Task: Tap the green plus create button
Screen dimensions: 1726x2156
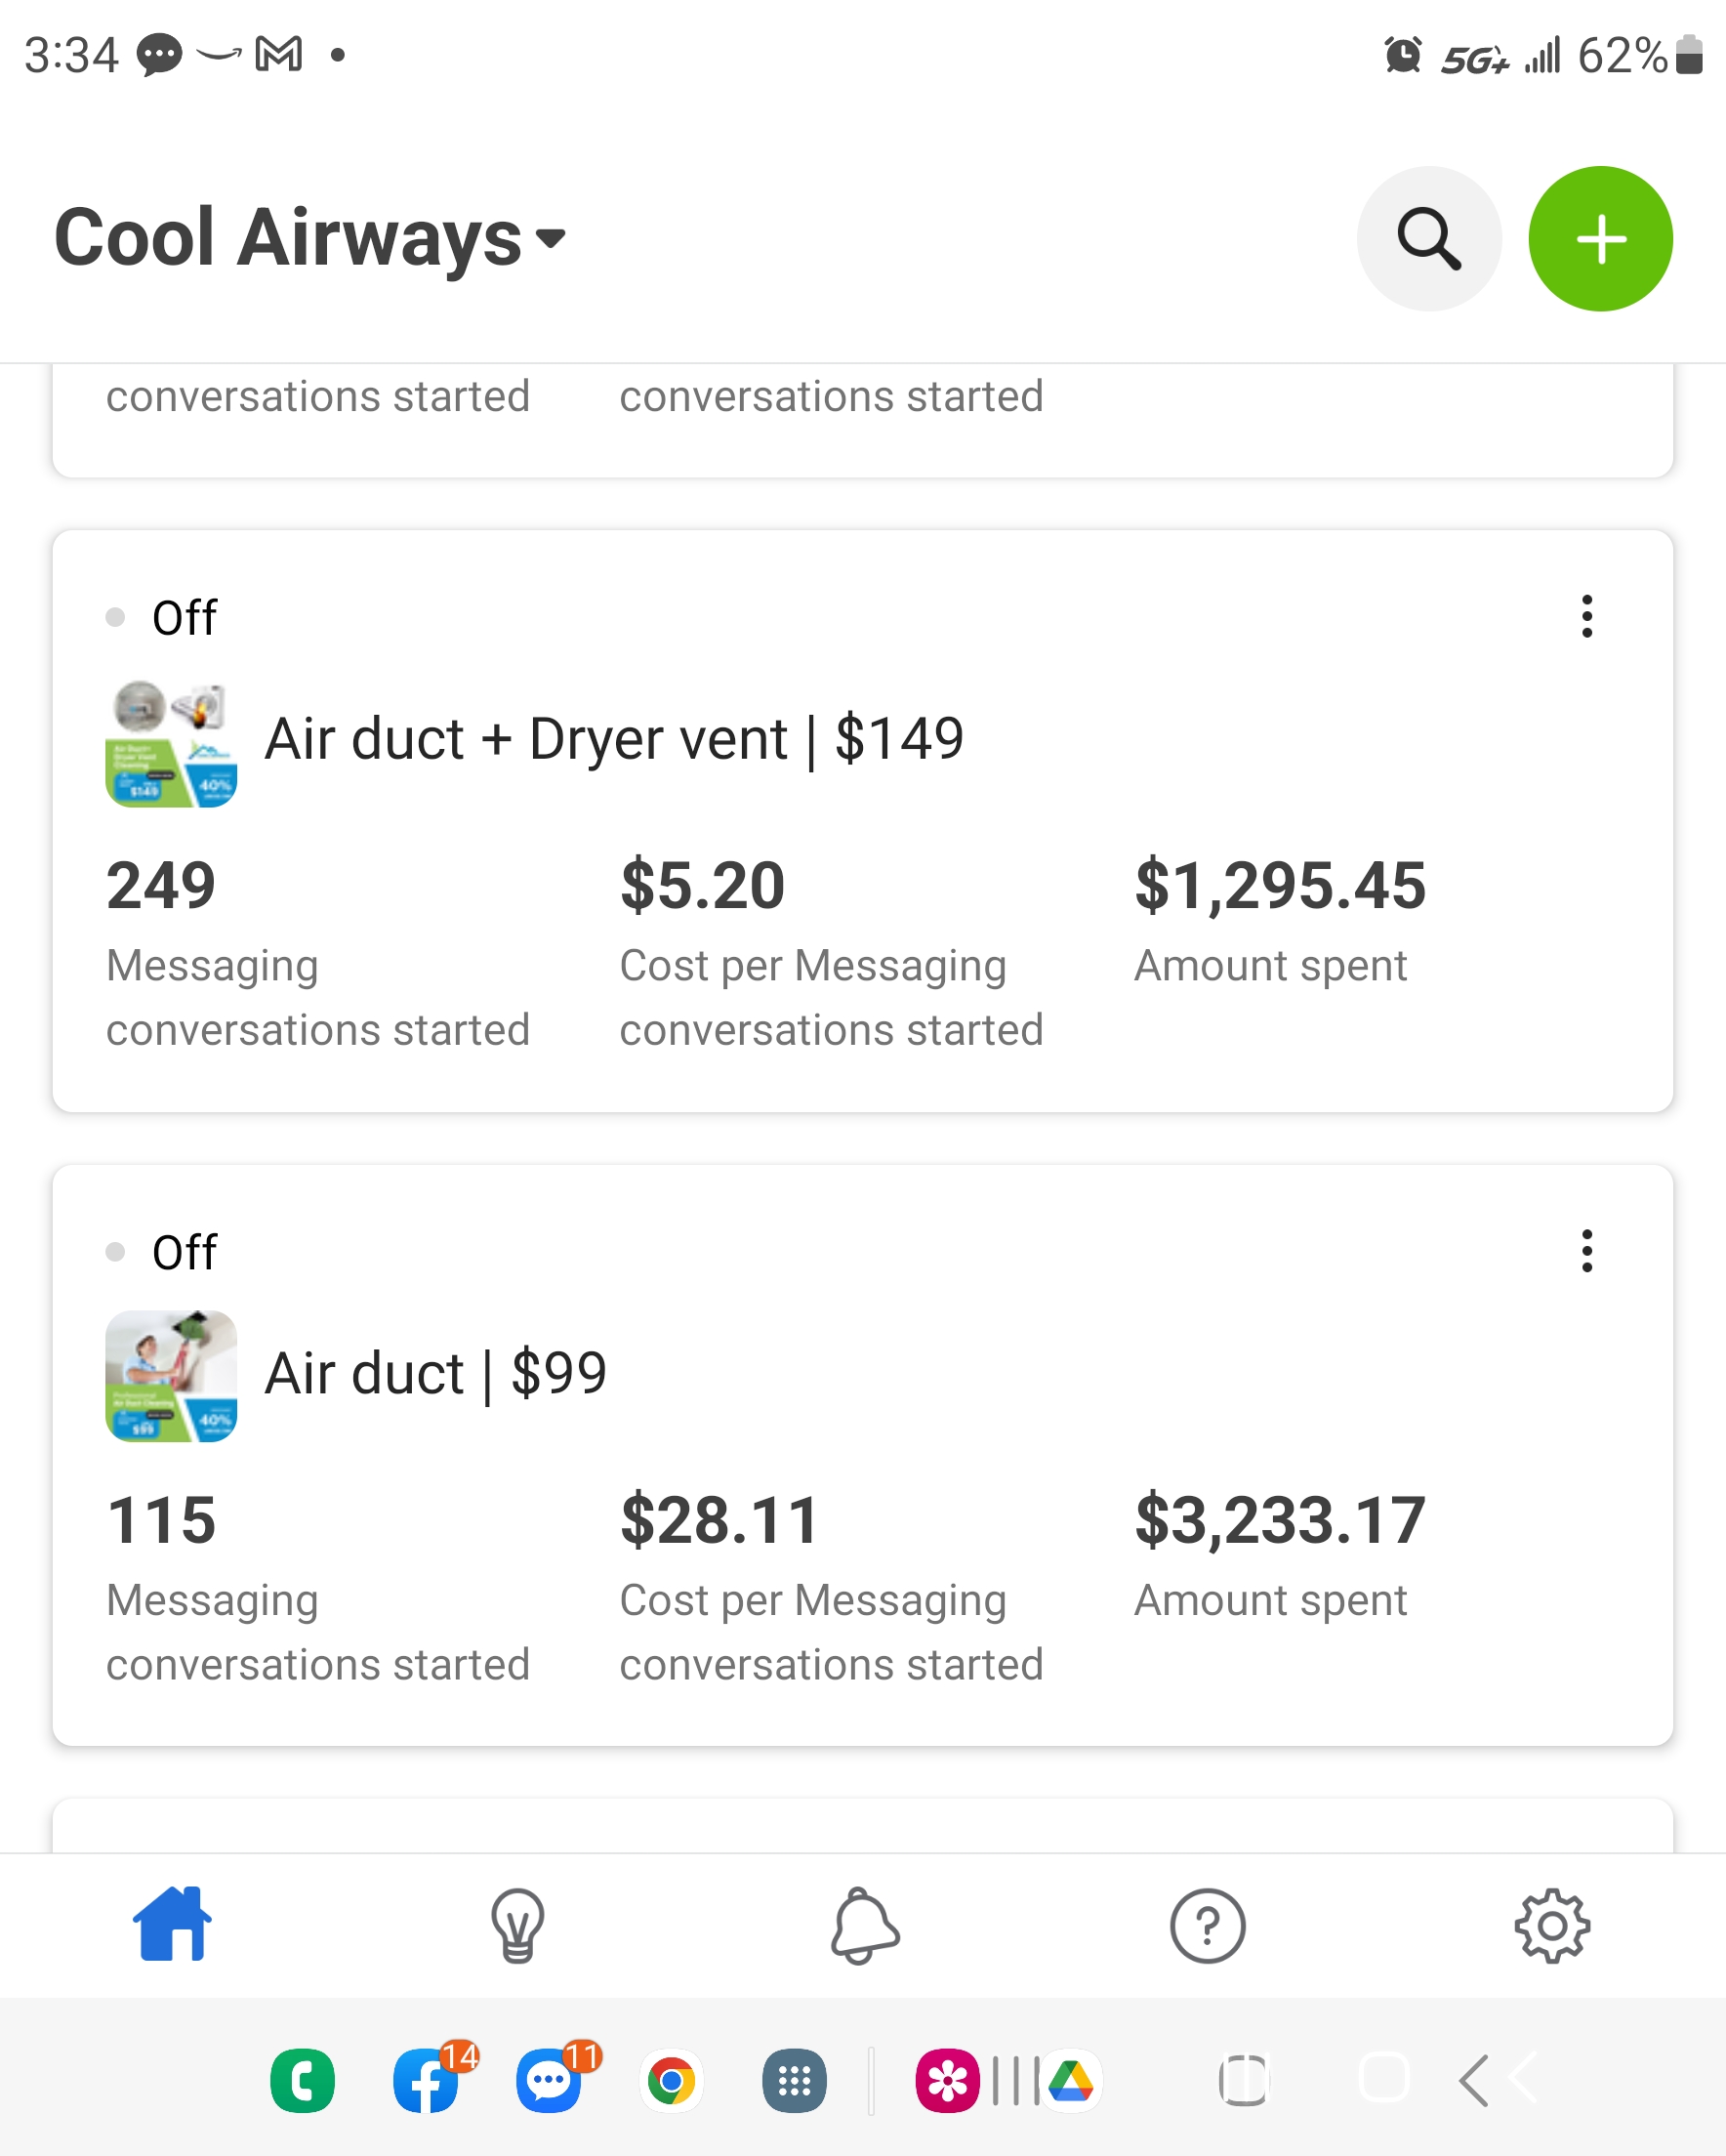Action: (1600, 238)
